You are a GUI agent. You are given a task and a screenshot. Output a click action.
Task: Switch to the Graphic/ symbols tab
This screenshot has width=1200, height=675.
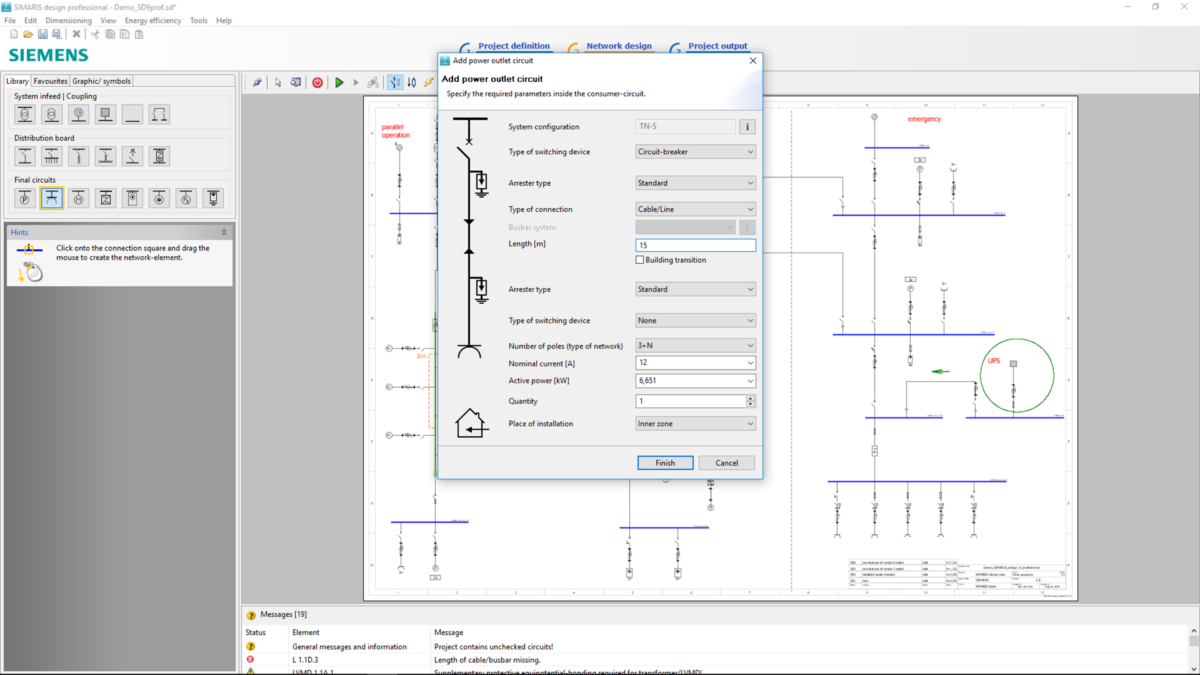(101, 81)
